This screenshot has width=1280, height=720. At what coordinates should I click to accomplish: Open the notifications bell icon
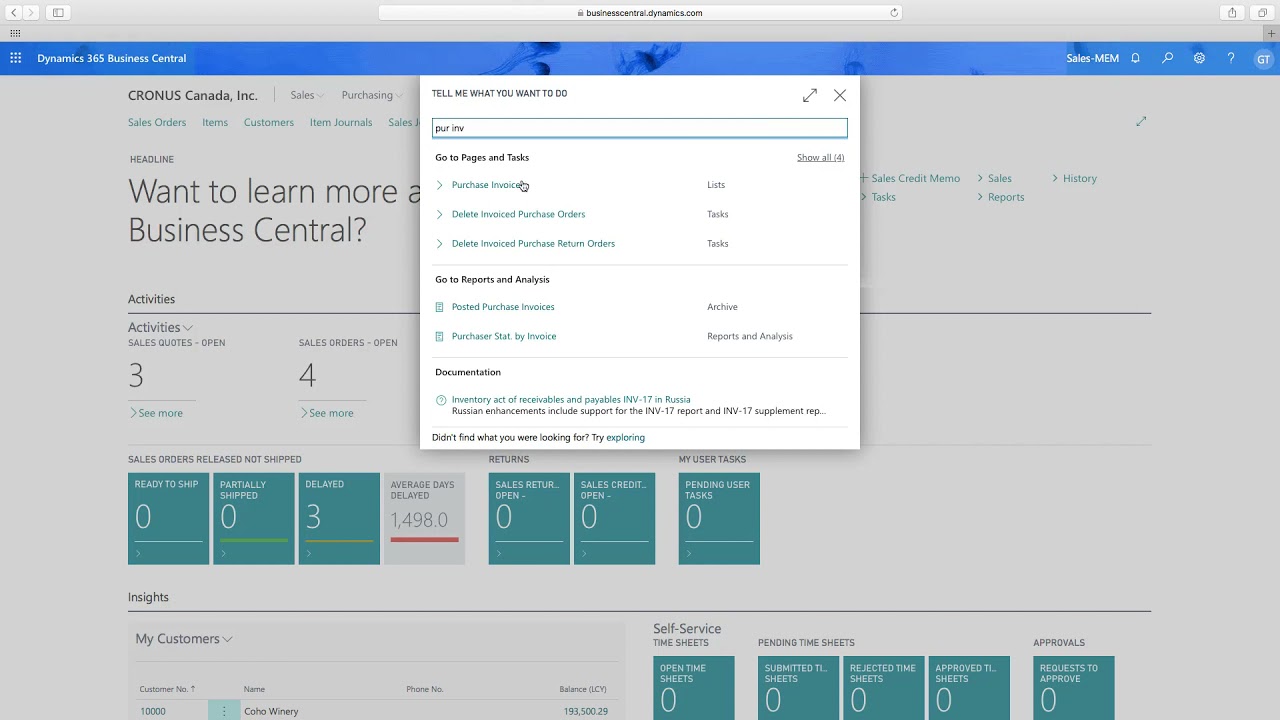(1135, 58)
